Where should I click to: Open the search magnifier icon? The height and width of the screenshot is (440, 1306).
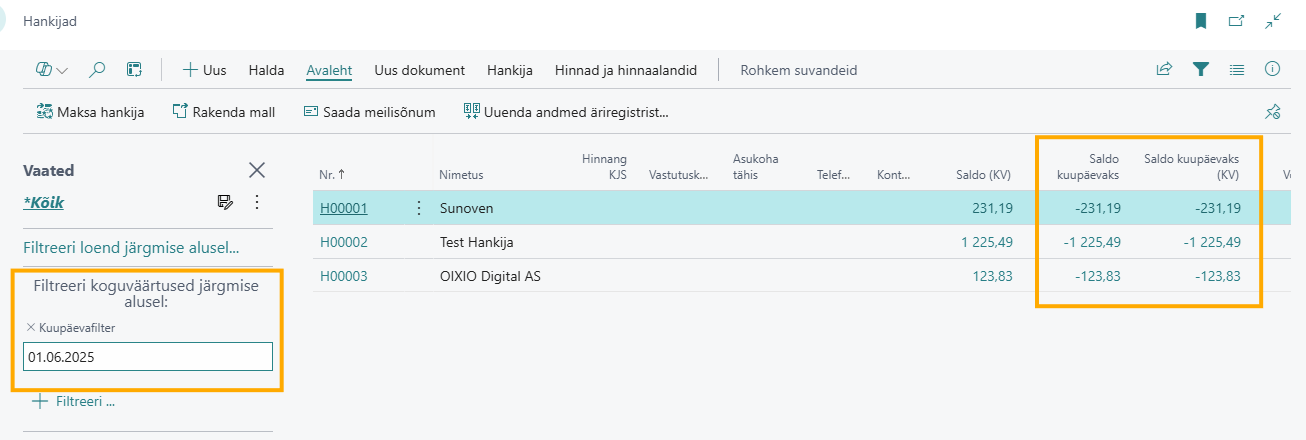pos(97,70)
